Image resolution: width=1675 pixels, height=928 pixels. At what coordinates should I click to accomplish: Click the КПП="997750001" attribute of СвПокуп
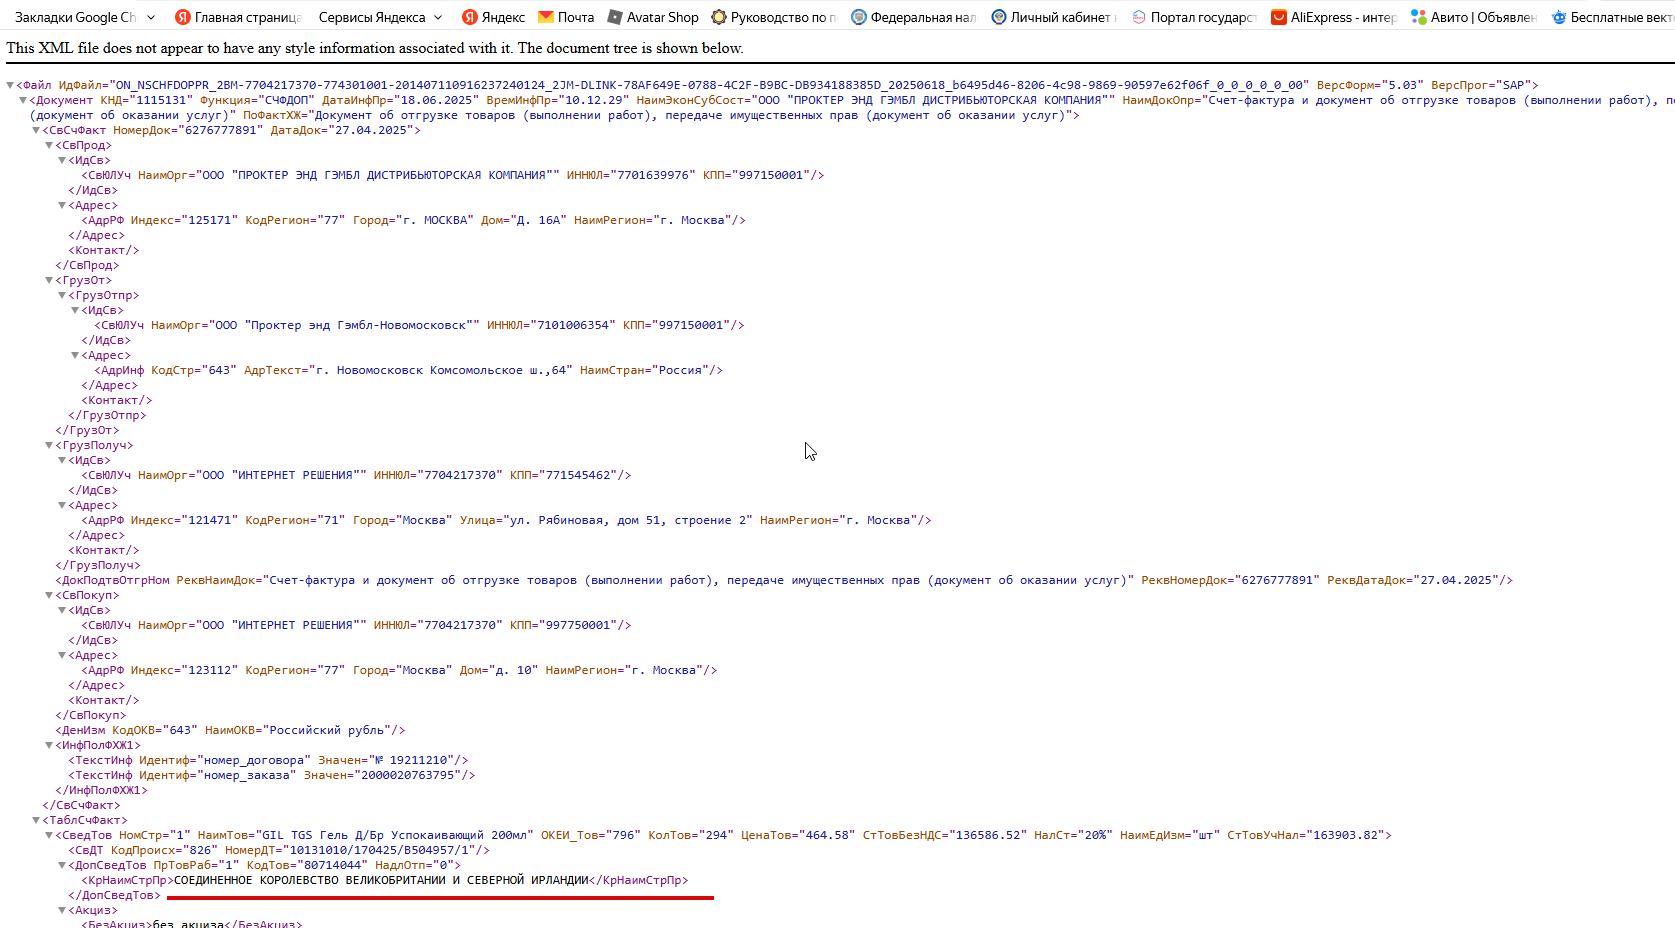tap(567, 626)
